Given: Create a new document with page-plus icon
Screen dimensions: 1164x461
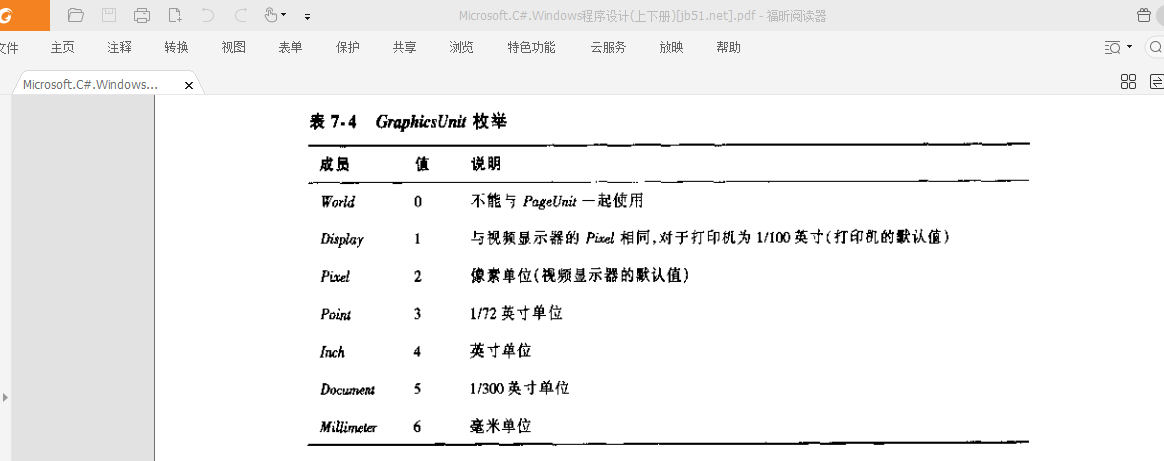Looking at the screenshot, I should click(175, 15).
